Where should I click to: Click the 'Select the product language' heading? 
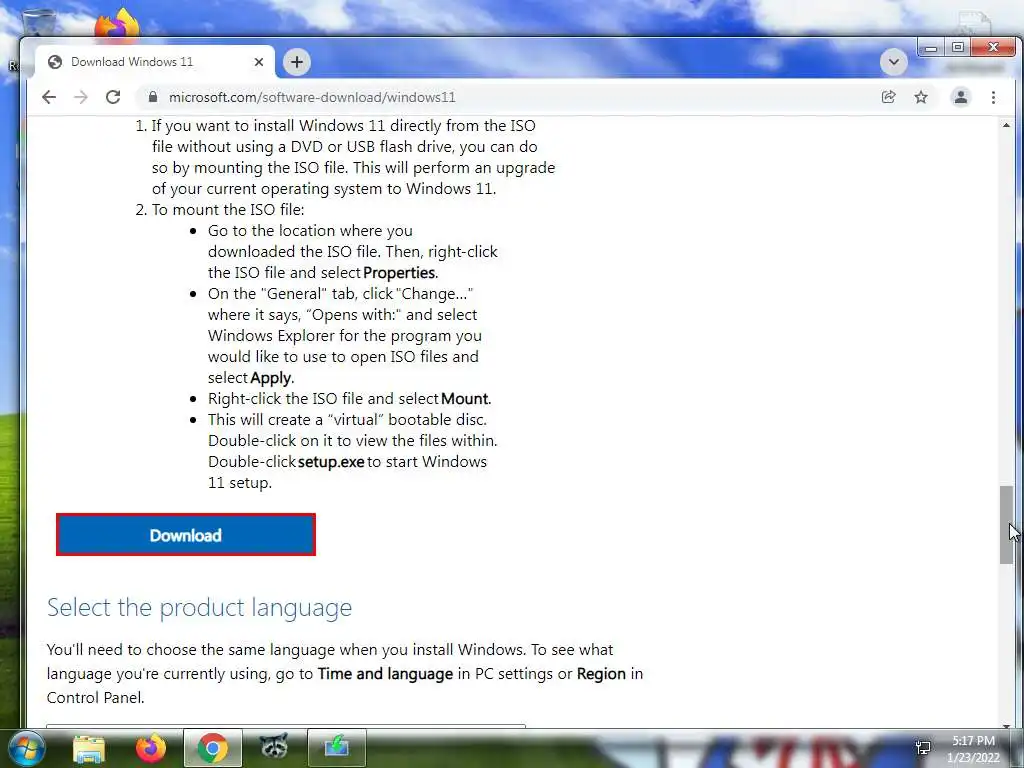coord(199,607)
